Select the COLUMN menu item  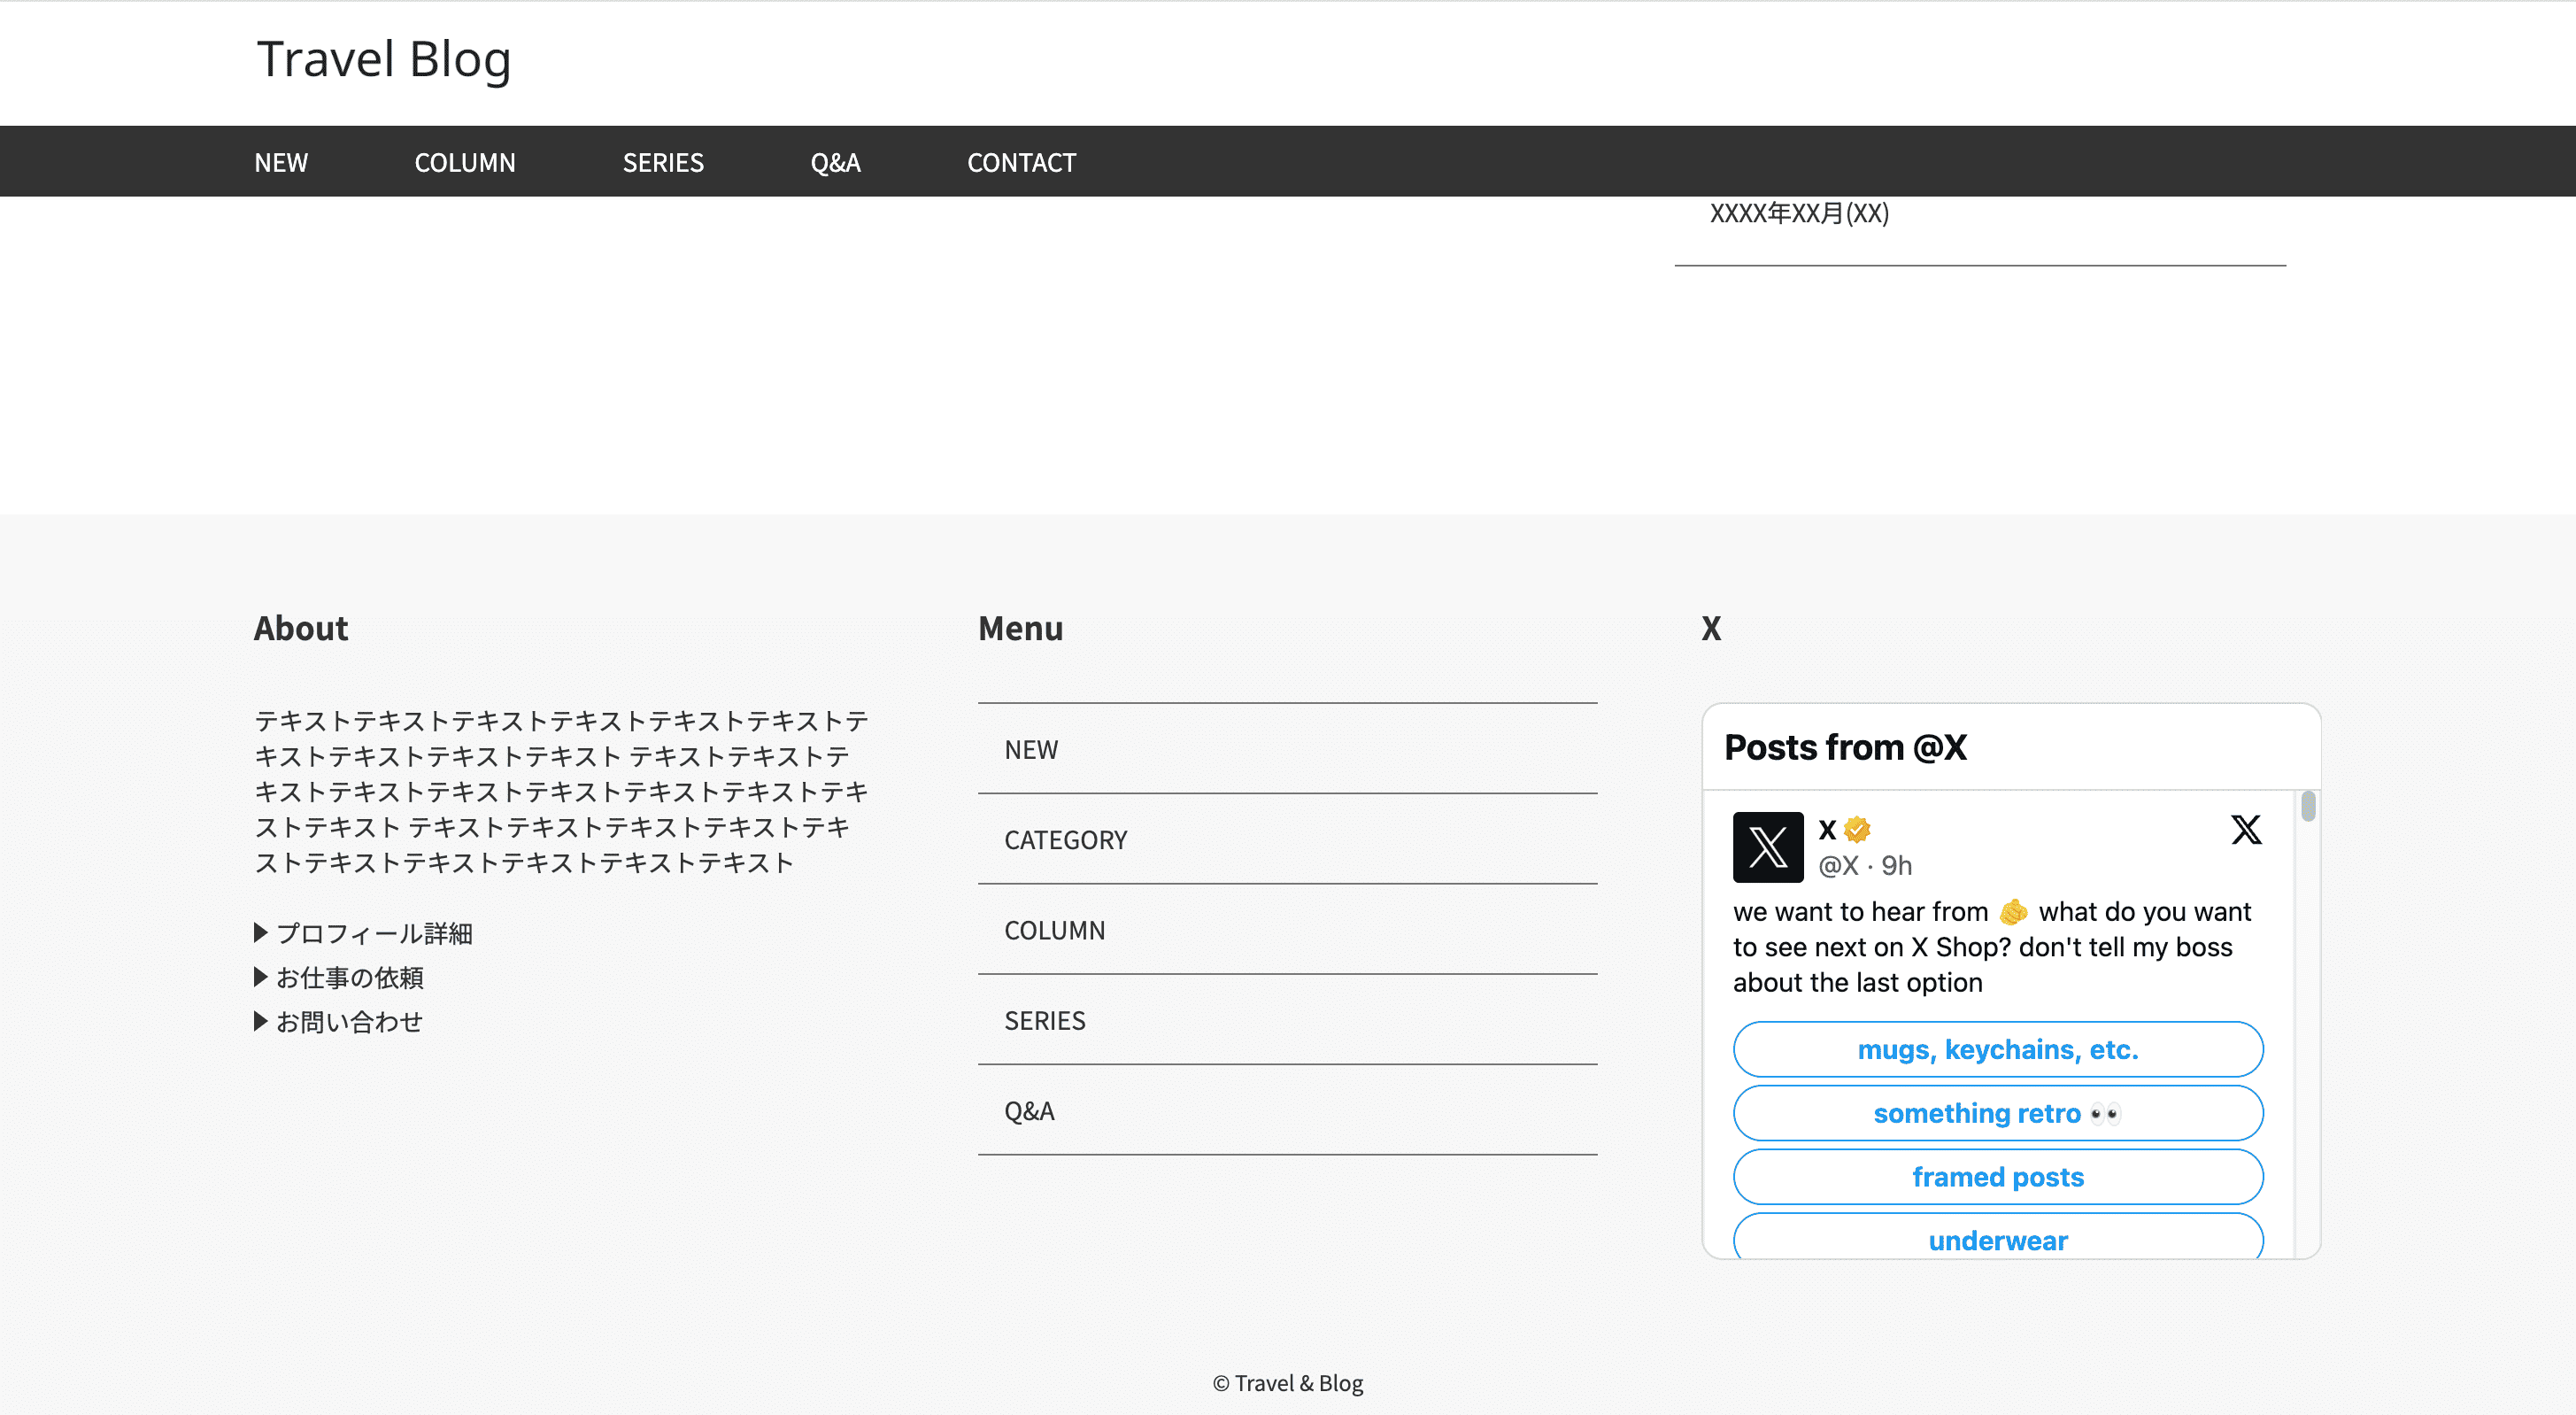tap(463, 160)
